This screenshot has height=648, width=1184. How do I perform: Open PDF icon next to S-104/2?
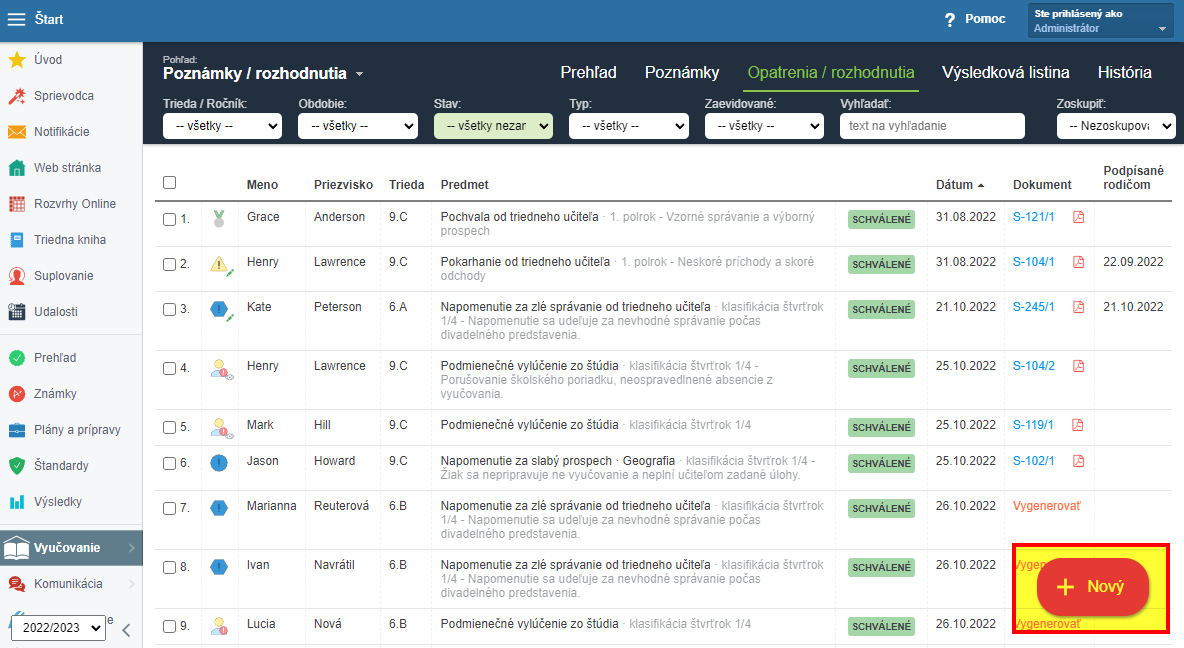click(1078, 366)
